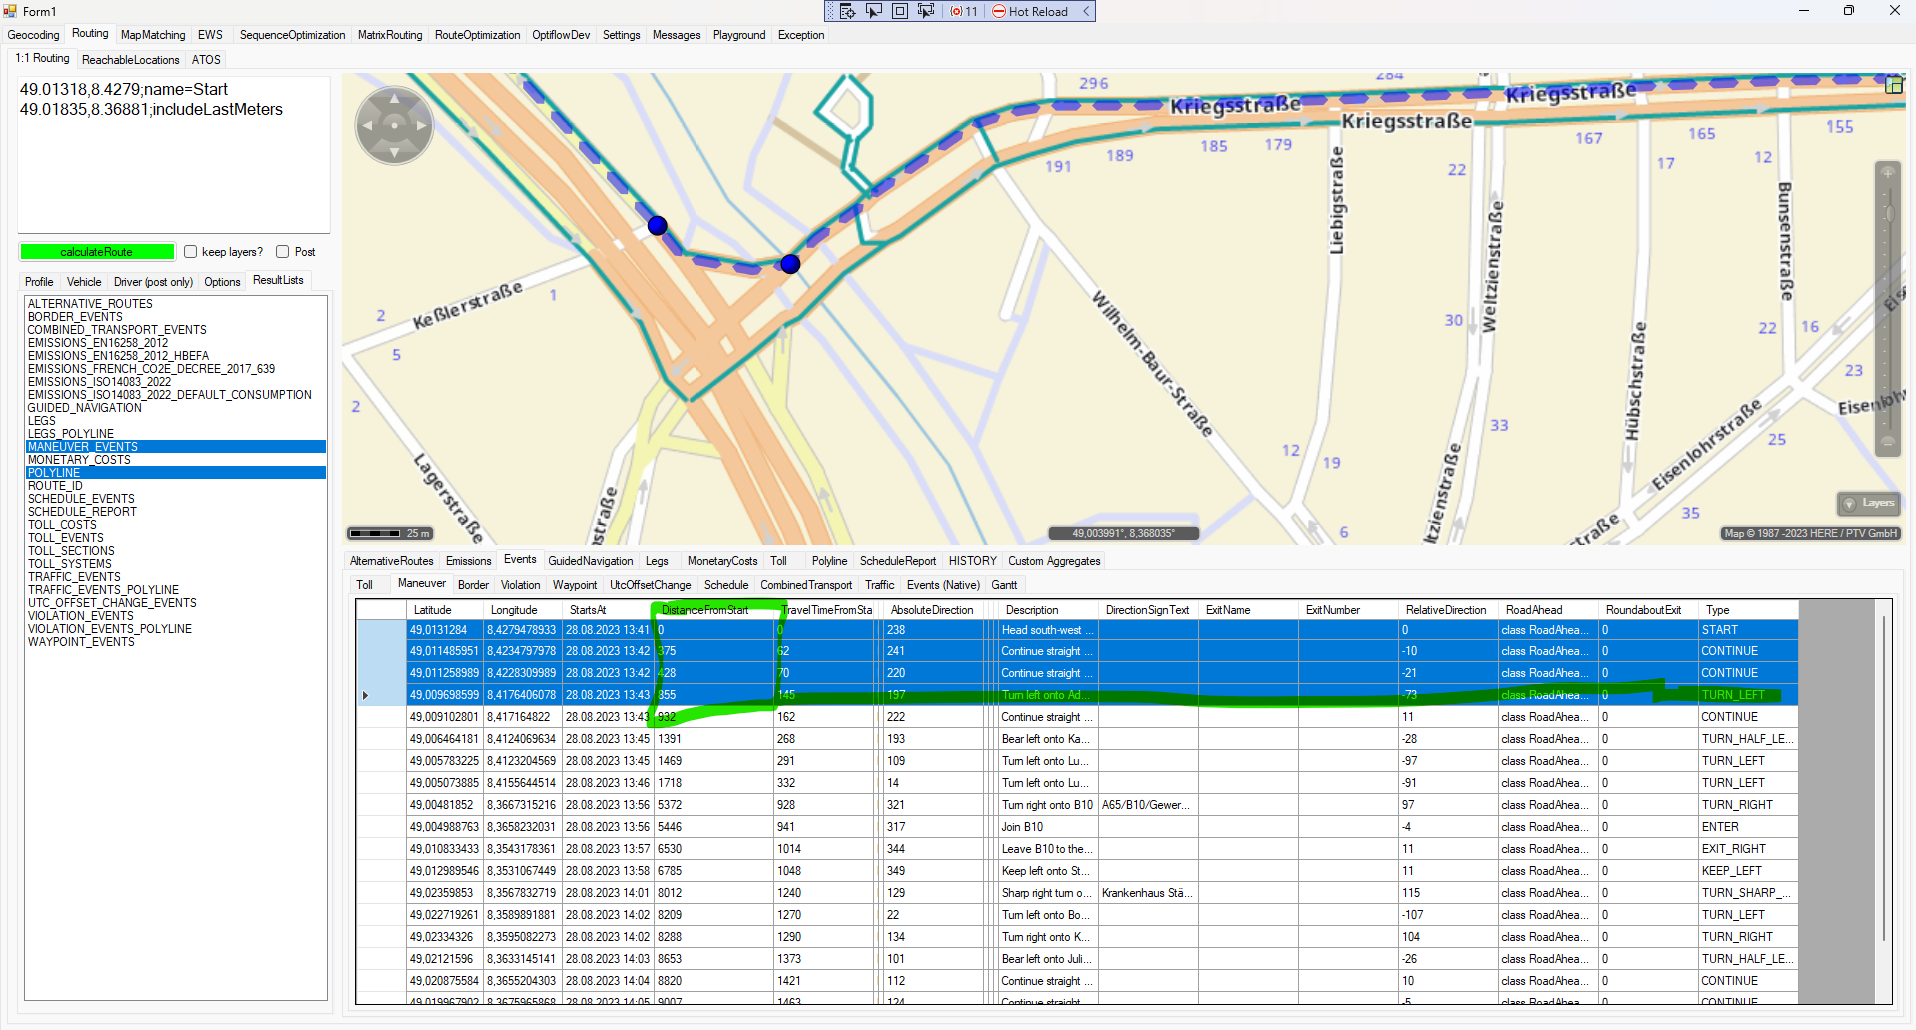Open the map overview icon in the corner
The width and height of the screenshot is (1916, 1030).
tap(1894, 85)
